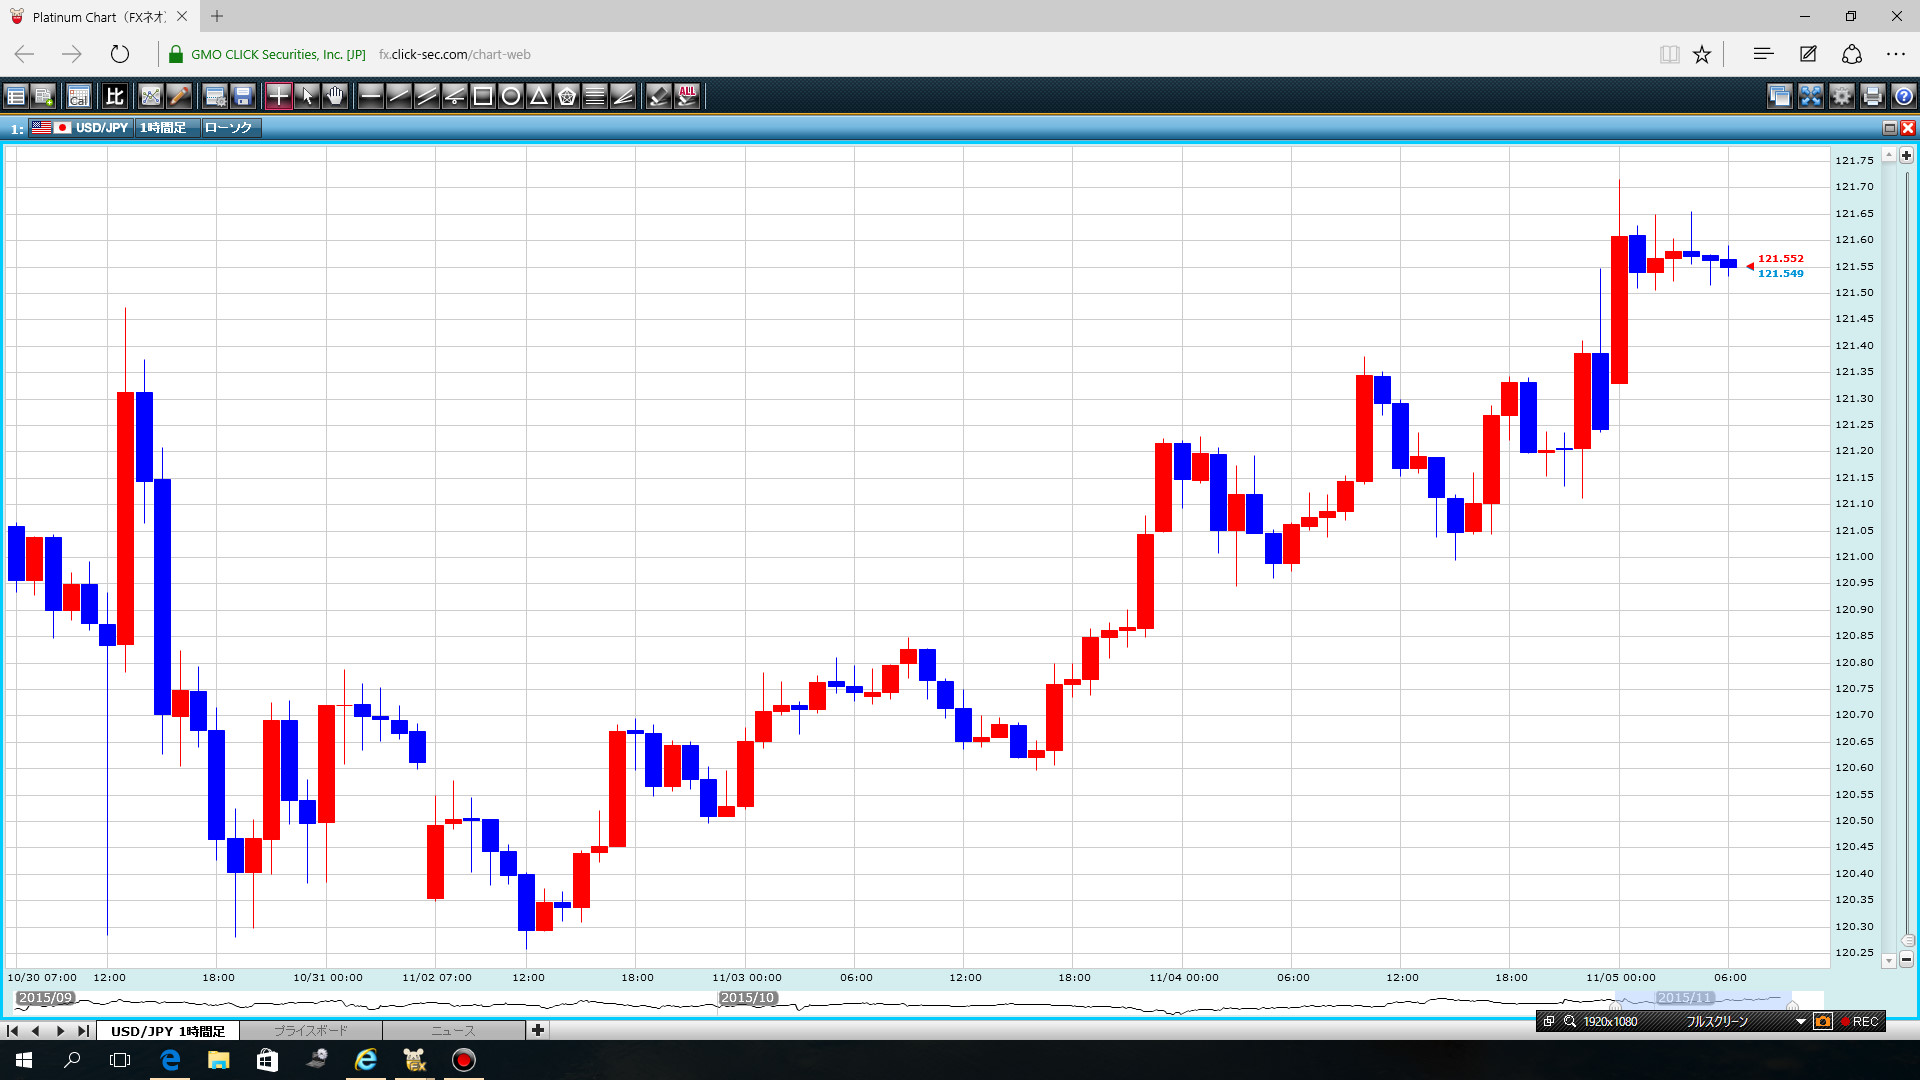Image resolution: width=1920 pixels, height=1080 pixels.
Task: Enable the hand pan mode
Action: 335,96
